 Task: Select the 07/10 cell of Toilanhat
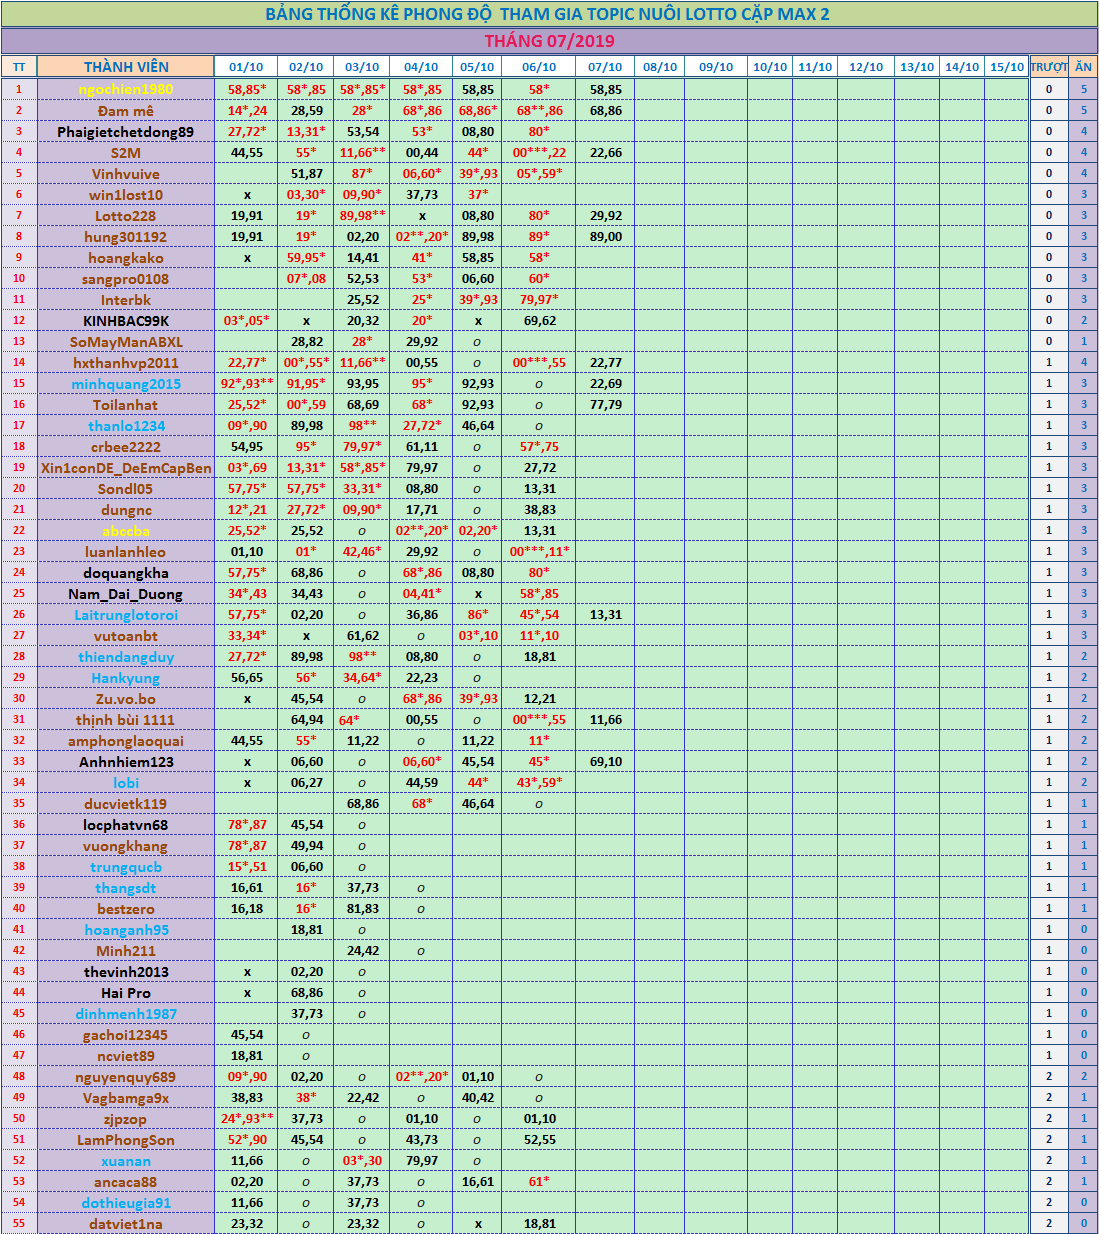pos(606,404)
